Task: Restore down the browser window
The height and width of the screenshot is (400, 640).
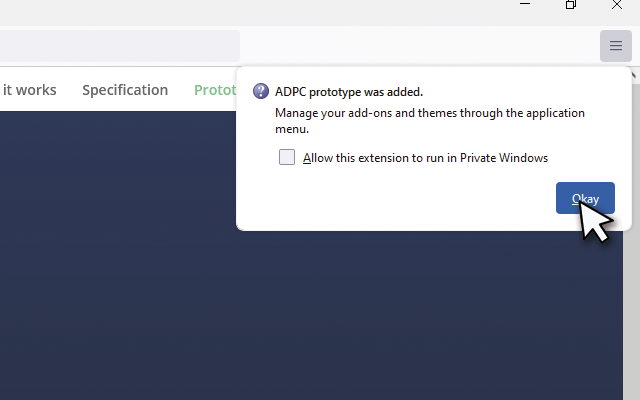Action: tap(571, 4)
